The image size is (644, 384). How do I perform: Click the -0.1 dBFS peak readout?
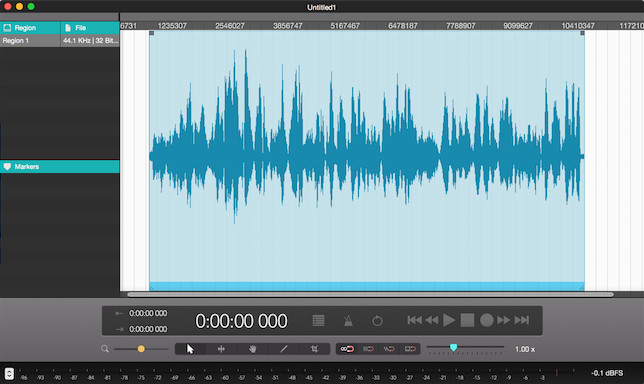click(607, 373)
